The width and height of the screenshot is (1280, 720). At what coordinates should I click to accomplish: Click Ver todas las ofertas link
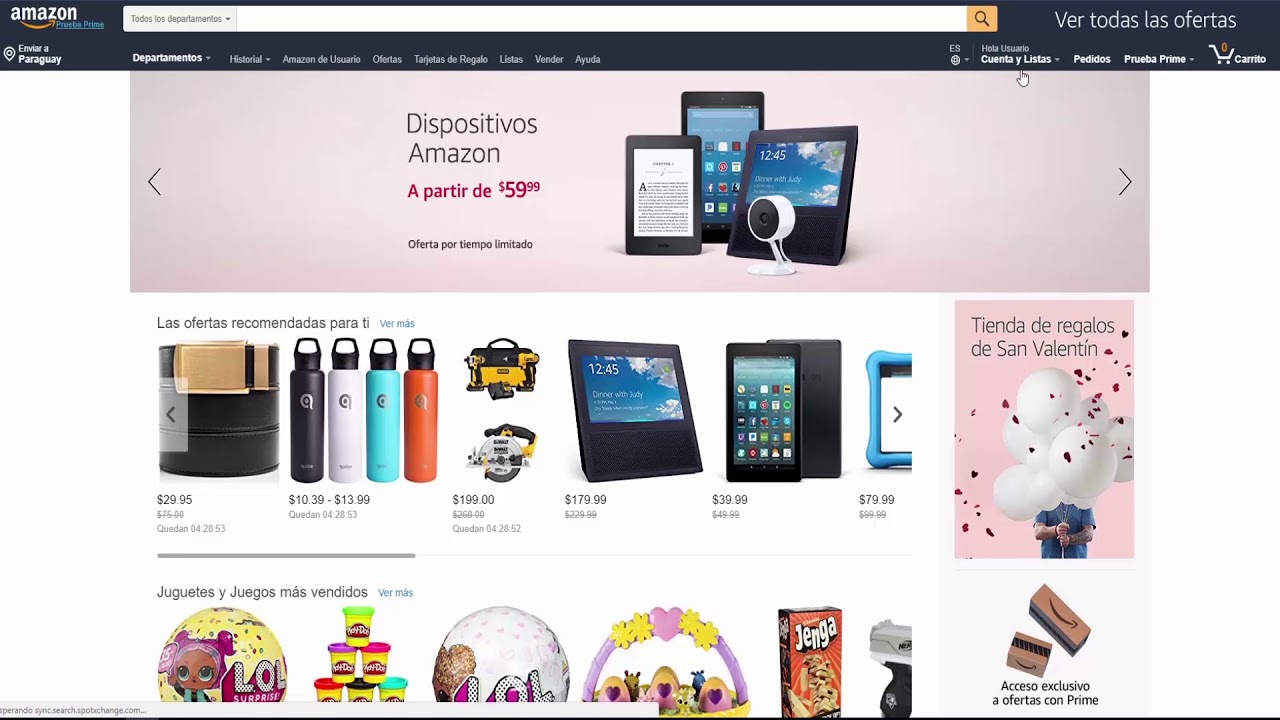[1145, 20]
